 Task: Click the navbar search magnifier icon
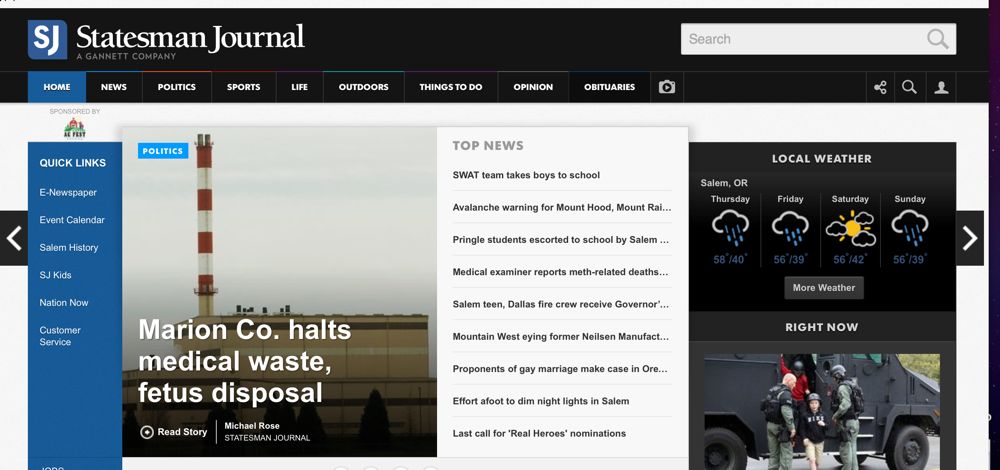pyautogui.click(x=909, y=87)
